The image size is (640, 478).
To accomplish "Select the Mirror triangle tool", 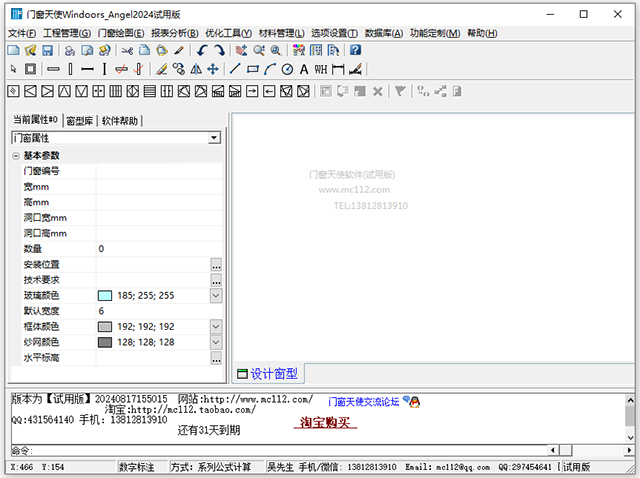I will [196, 69].
